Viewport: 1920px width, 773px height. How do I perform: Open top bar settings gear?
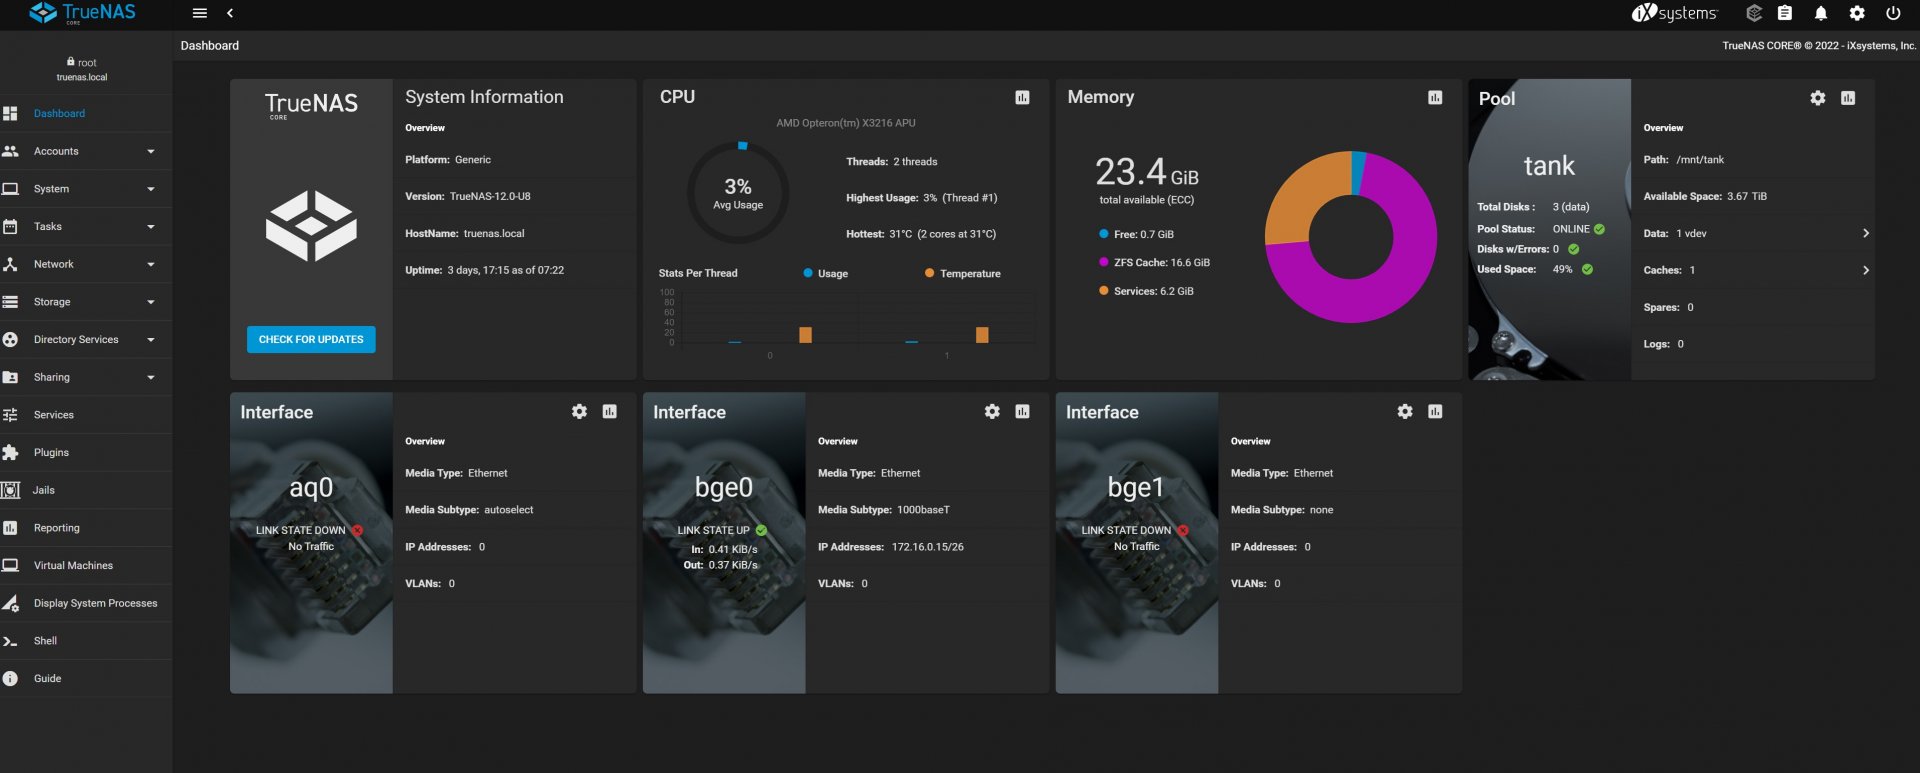(x=1857, y=13)
